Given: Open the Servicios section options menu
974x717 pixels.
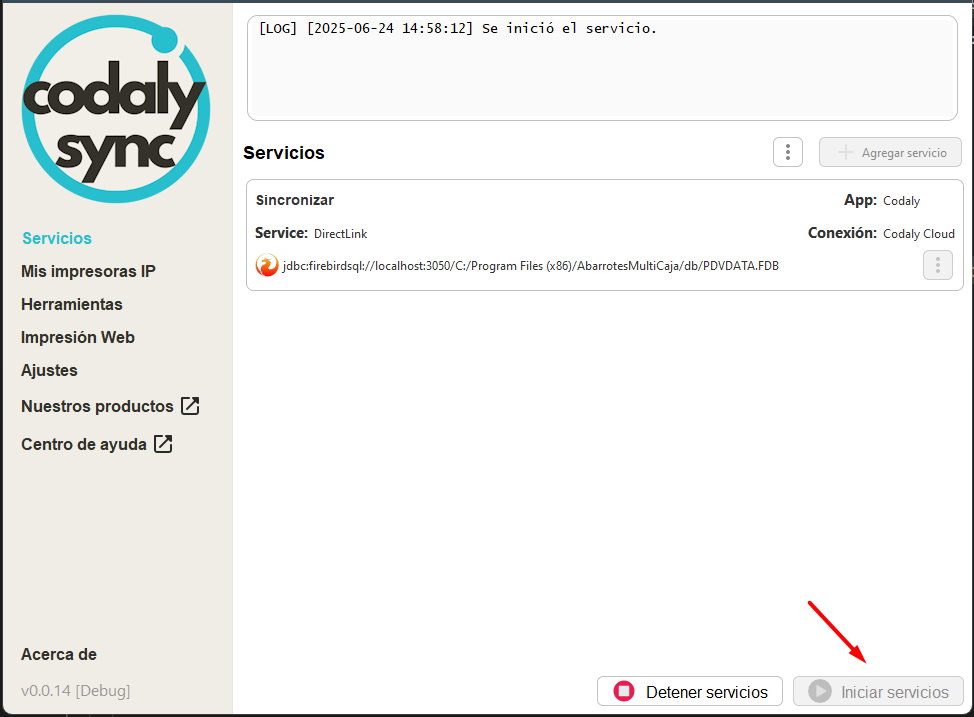Looking at the screenshot, I should click(x=788, y=152).
